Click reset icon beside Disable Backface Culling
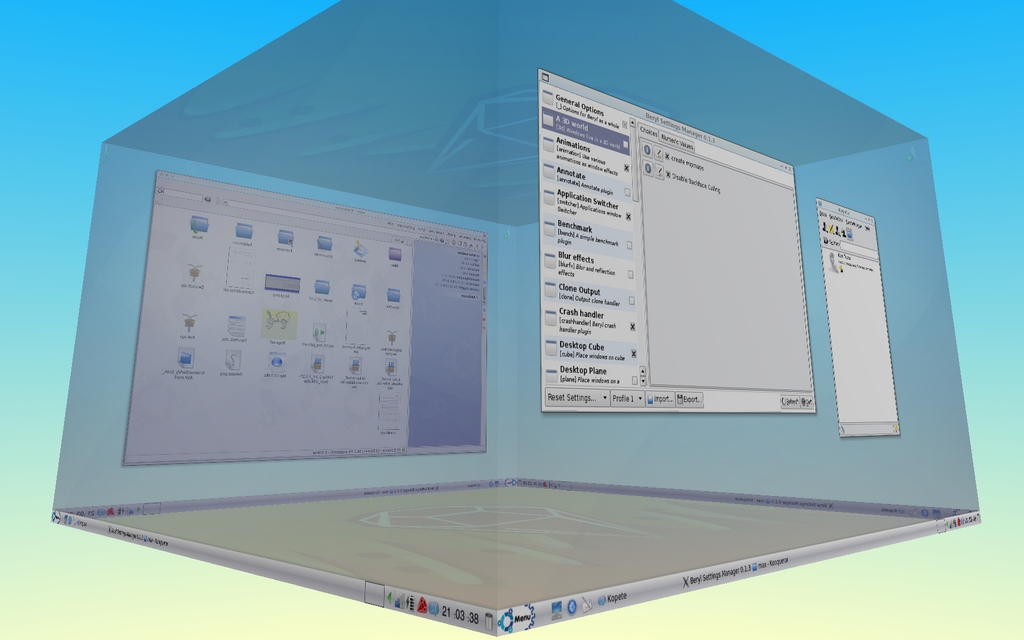The image size is (1024, 640). coord(648,168)
